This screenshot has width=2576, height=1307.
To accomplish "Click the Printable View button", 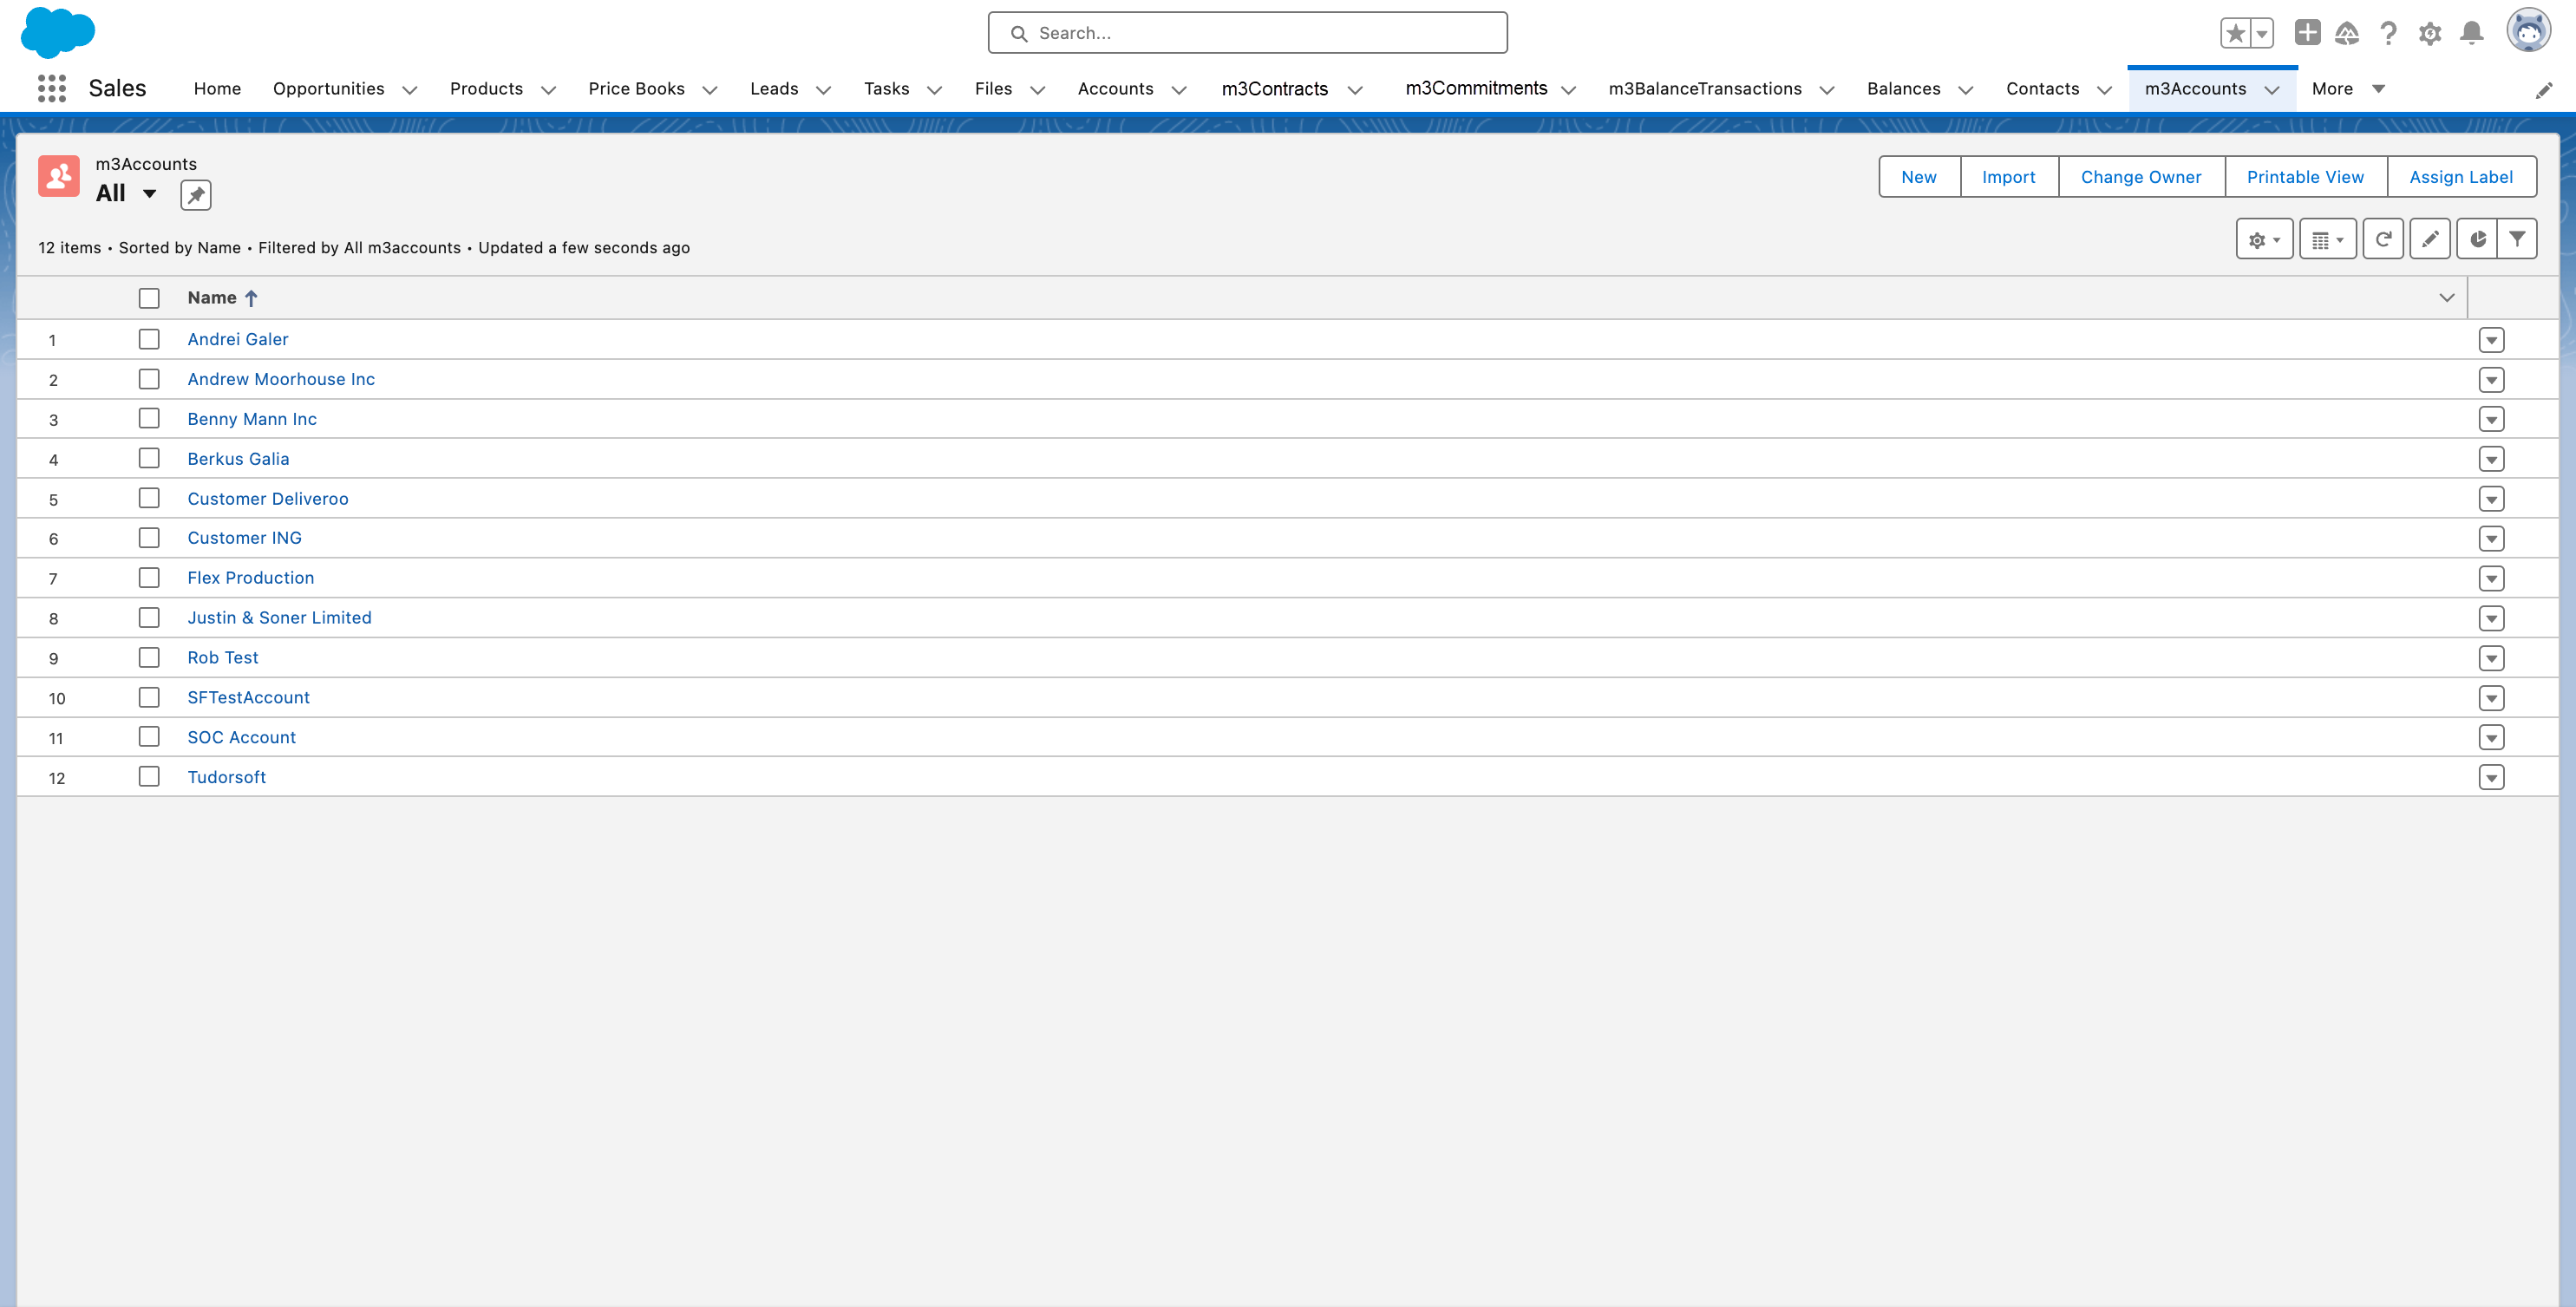I will pyautogui.click(x=2305, y=177).
